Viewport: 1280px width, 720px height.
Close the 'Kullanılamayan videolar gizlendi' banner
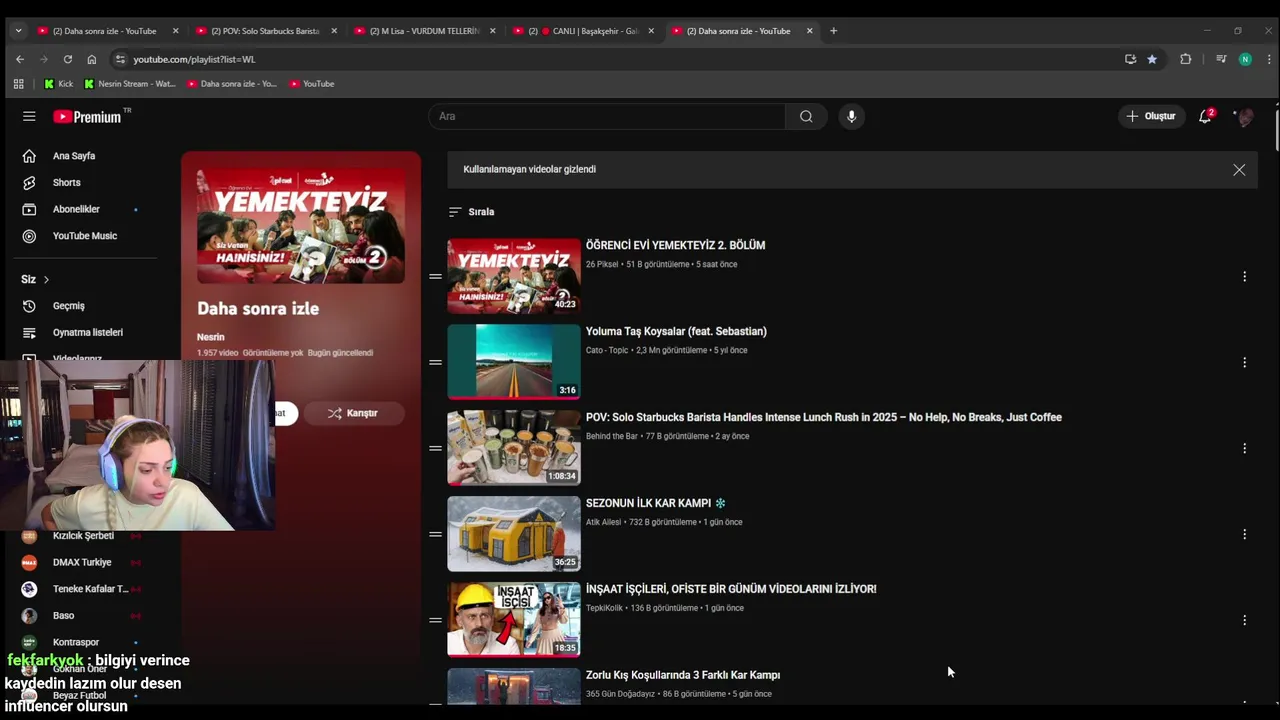click(x=1239, y=170)
